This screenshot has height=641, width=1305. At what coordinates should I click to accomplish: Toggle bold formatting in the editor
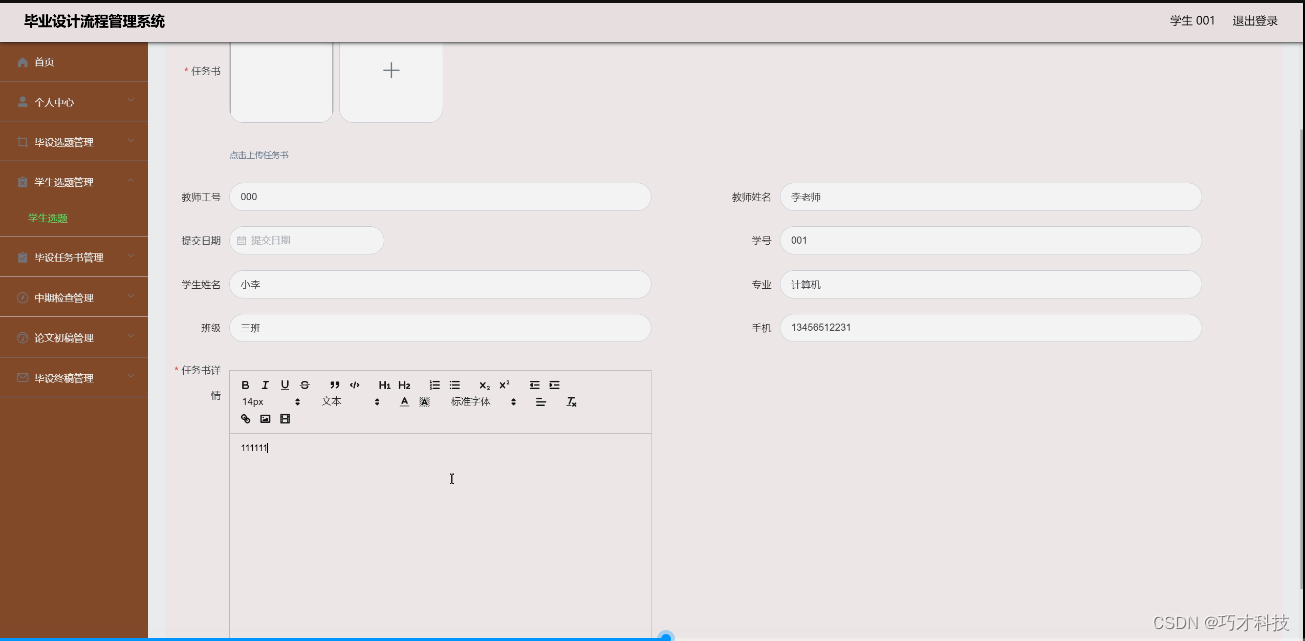coord(245,384)
